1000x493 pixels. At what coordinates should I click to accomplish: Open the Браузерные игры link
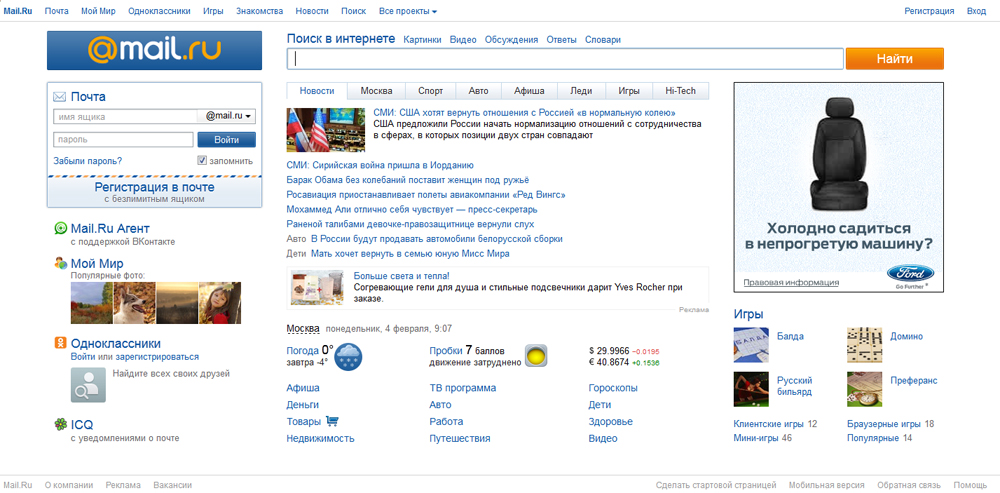pos(883,423)
